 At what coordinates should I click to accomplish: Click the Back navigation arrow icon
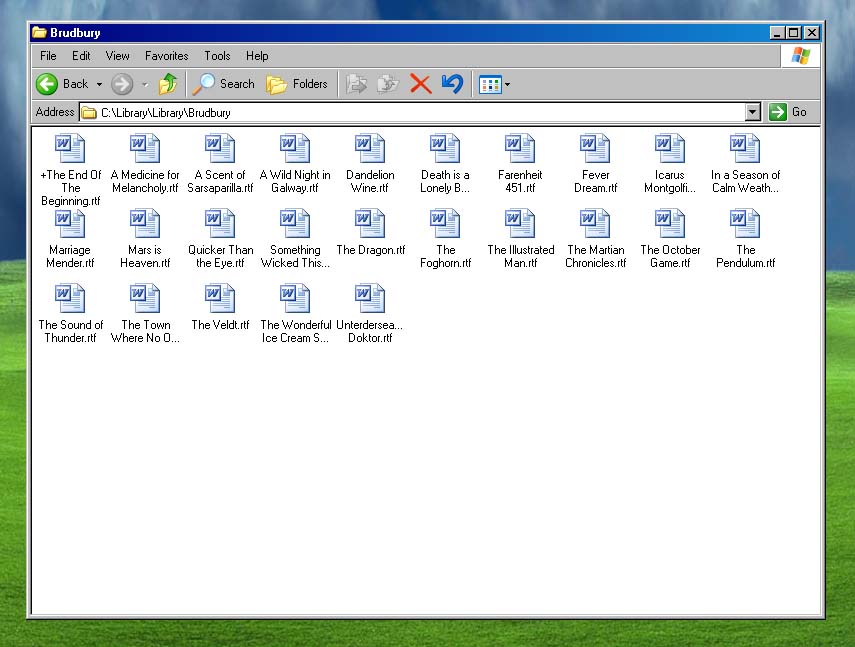click(x=47, y=84)
